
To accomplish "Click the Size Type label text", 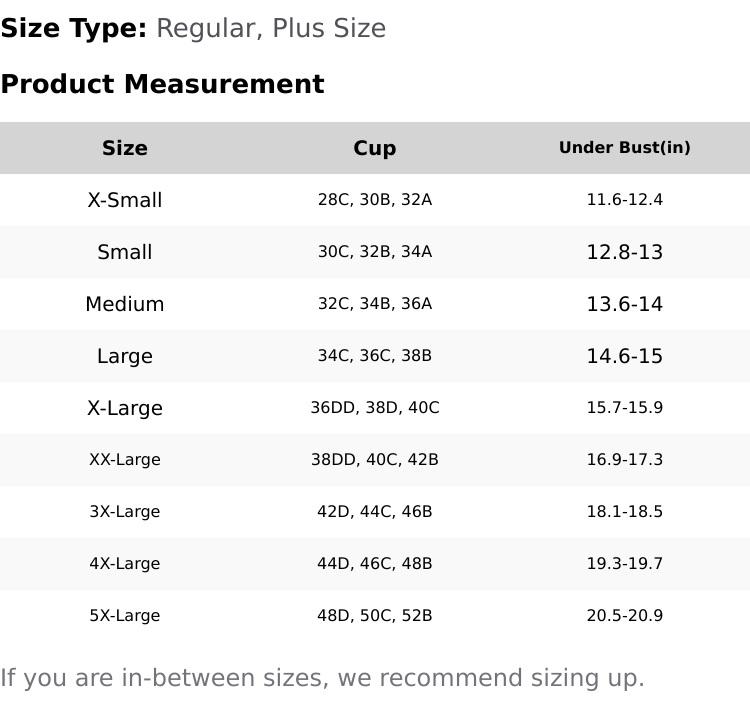I will pyautogui.click(x=74, y=28).
